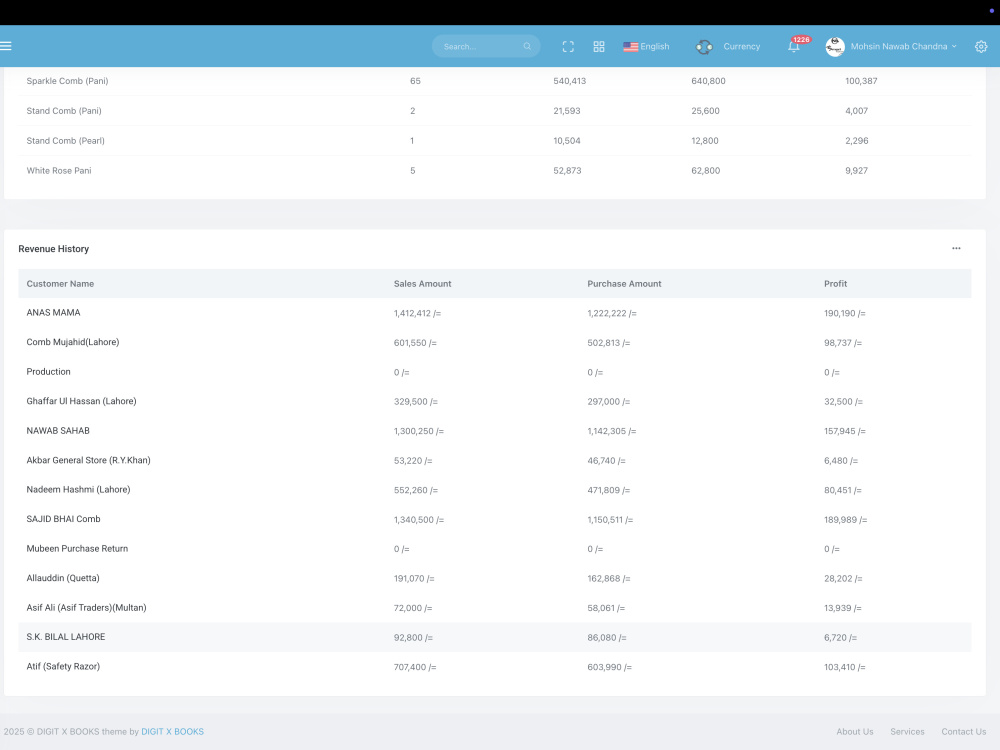Open notifications bell with 1226 badge
The width and height of the screenshot is (1000, 750).
tap(794, 46)
